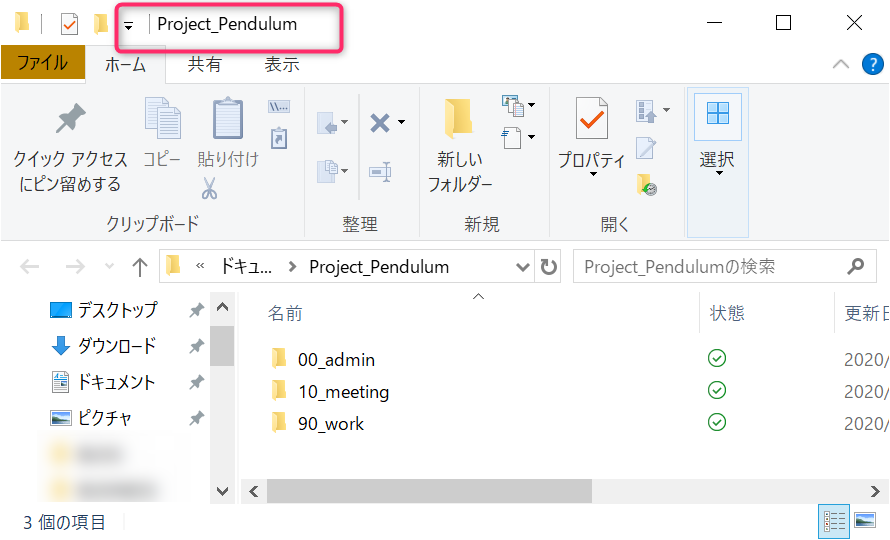Go up one folder level

click(140, 267)
